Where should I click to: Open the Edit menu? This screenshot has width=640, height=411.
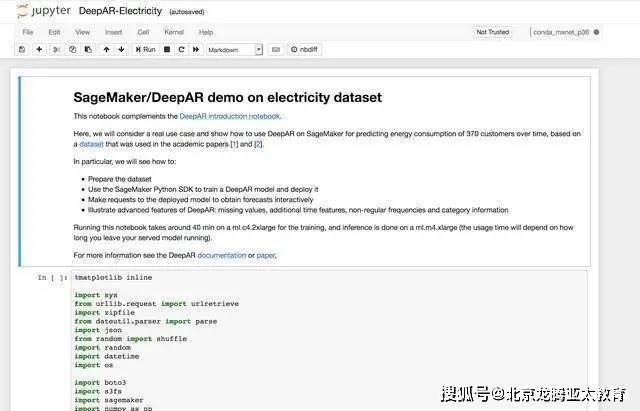click(x=54, y=32)
